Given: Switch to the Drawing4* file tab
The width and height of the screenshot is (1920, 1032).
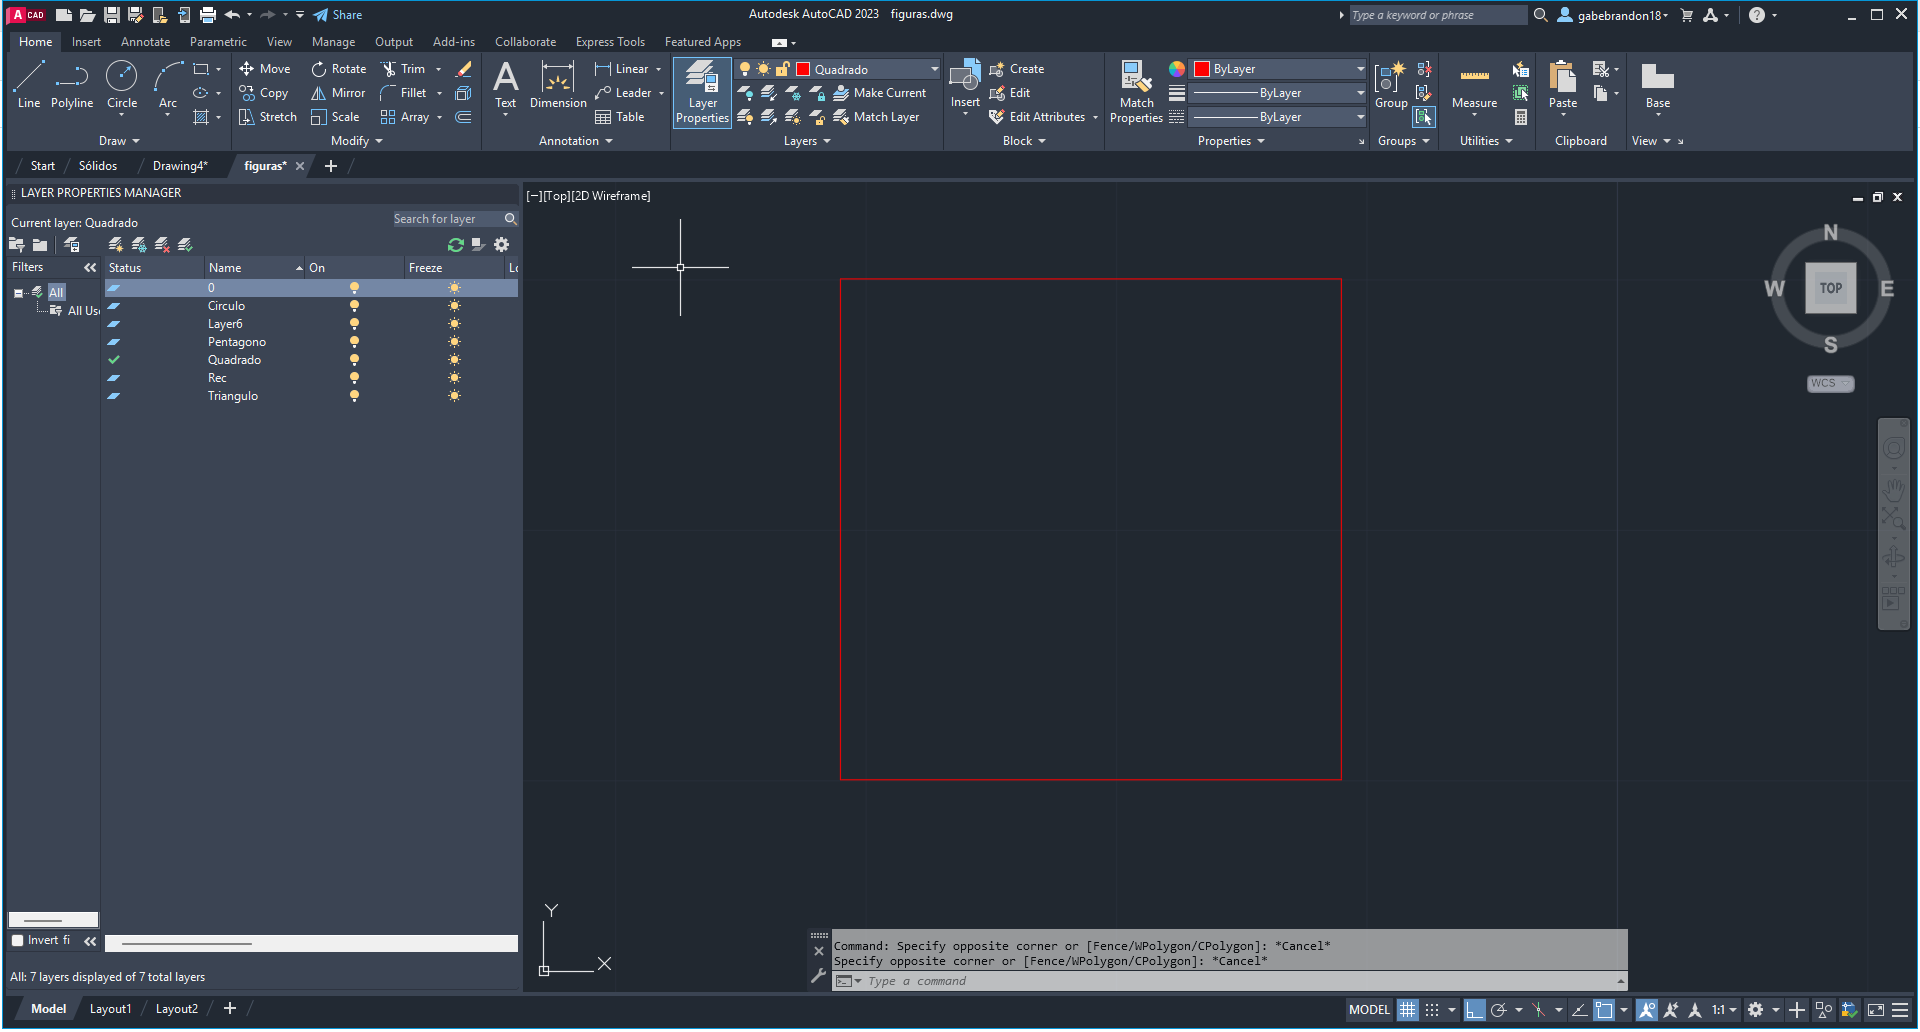Looking at the screenshot, I should tap(180, 166).
